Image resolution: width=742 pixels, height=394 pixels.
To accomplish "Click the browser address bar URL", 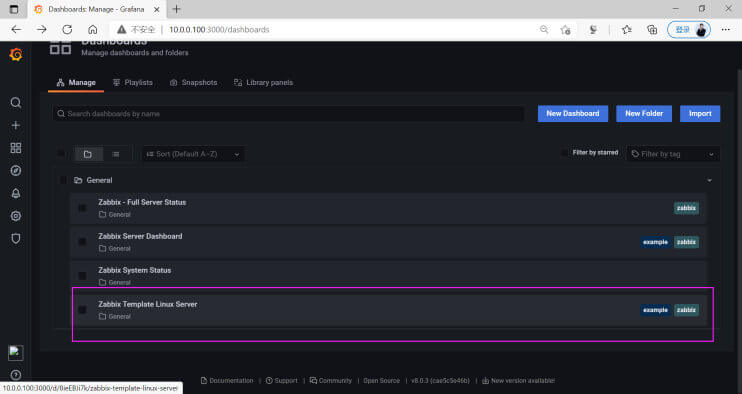I will pos(219,29).
